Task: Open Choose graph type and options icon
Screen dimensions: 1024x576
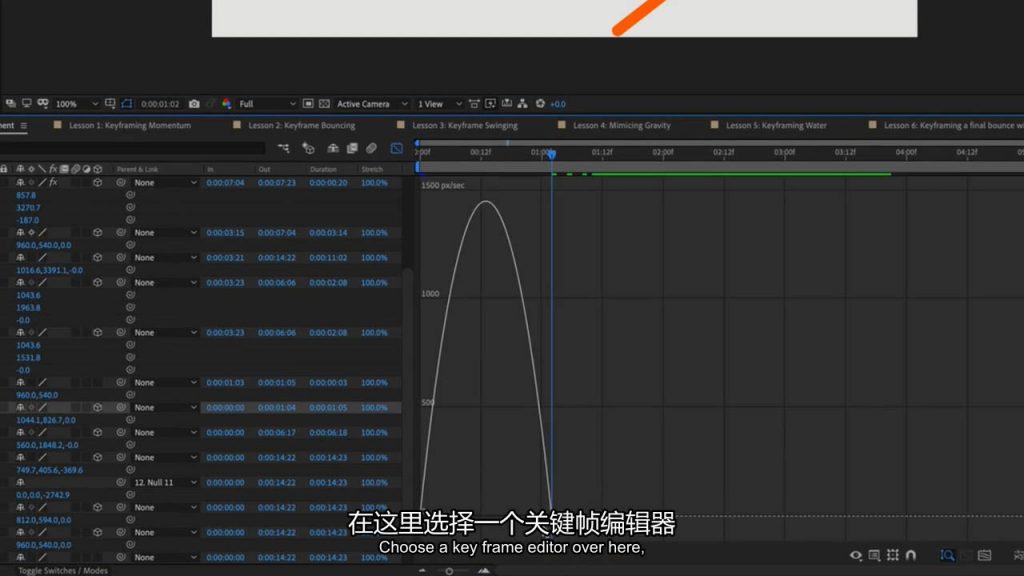Action: (874, 555)
